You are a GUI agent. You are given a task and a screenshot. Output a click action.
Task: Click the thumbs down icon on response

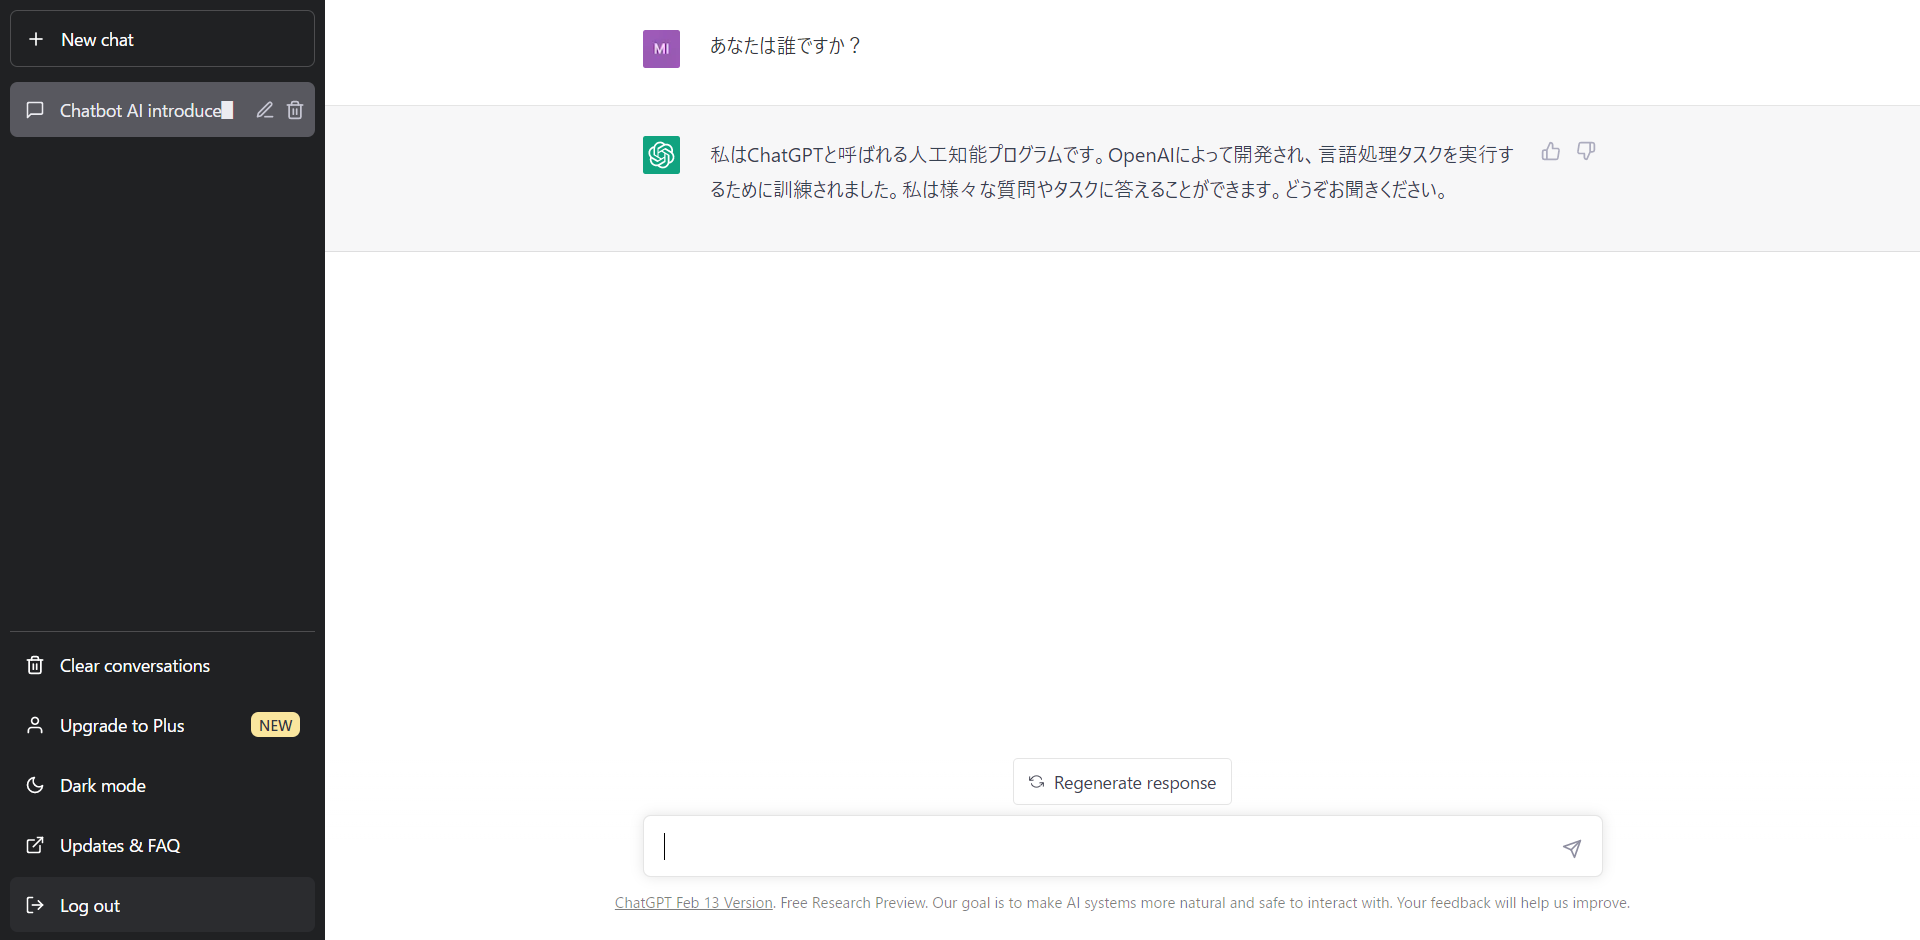pyautogui.click(x=1586, y=152)
